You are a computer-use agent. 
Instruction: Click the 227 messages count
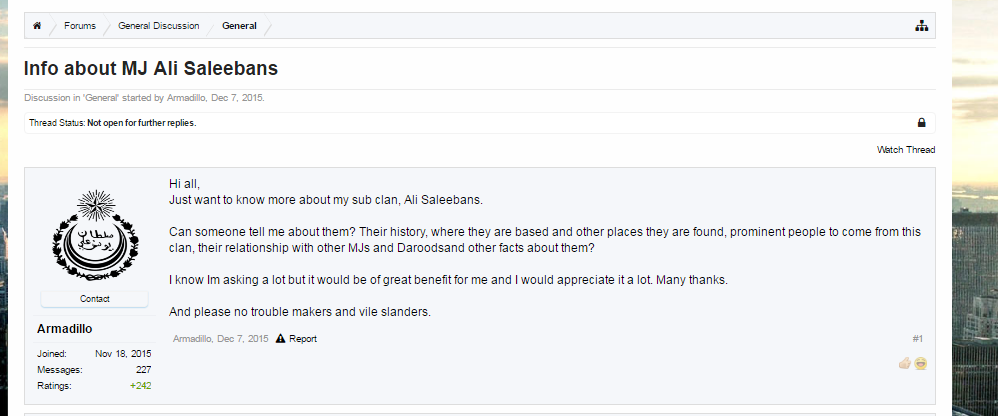click(x=143, y=370)
